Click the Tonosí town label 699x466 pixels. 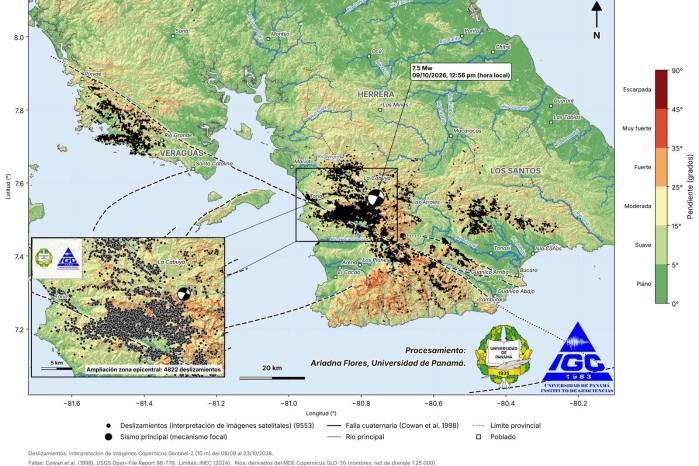click(x=503, y=248)
